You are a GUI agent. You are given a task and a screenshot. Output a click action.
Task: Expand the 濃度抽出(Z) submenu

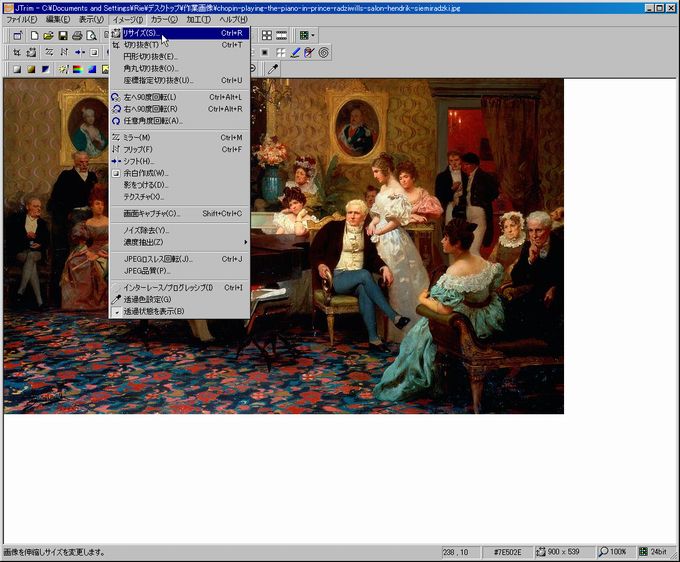click(180, 242)
